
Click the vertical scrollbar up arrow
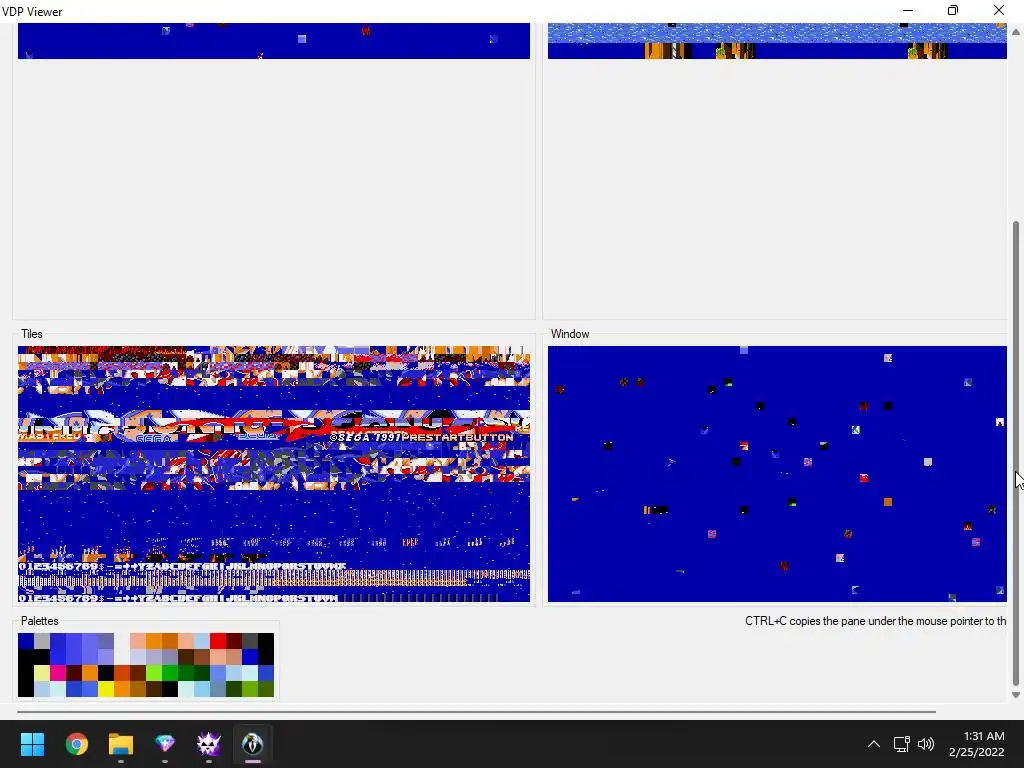click(x=1016, y=31)
